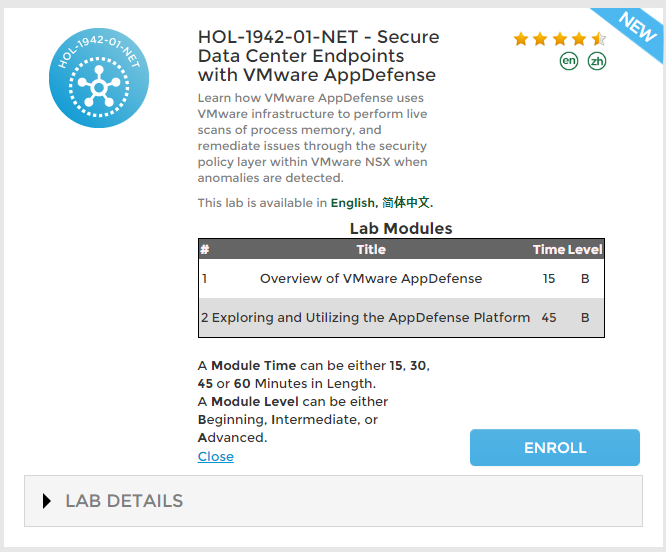Click the Level B cell for module 1
Screen dimensions: 666x552
tap(585, 279)
